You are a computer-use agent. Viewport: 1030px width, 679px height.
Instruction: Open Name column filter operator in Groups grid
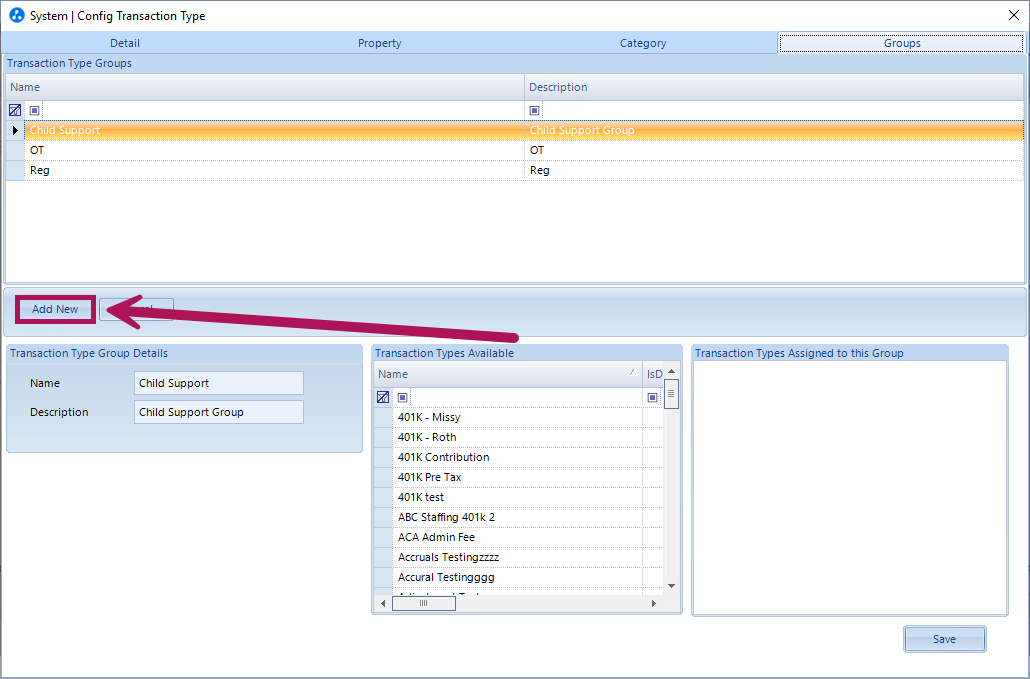pyautogui.click(x=35, y=110)
